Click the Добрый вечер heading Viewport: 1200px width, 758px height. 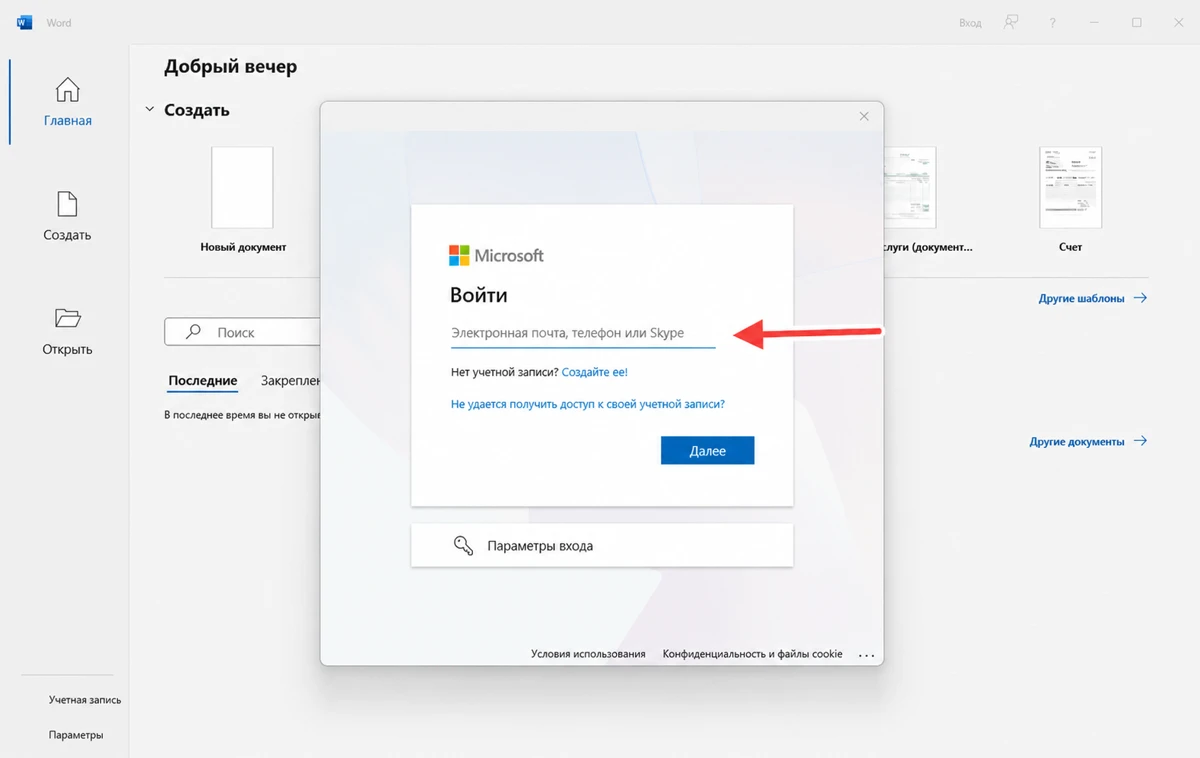tap(231, 67)
